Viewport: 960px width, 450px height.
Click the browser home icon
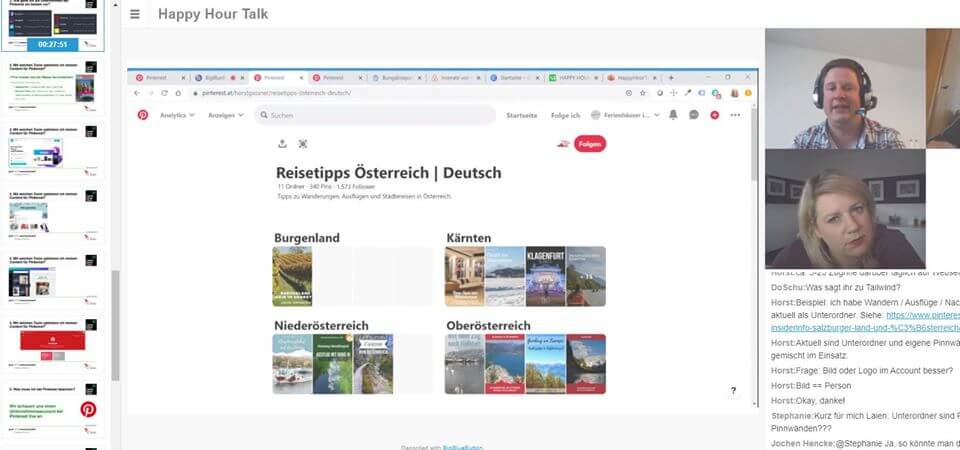point(178,93)
